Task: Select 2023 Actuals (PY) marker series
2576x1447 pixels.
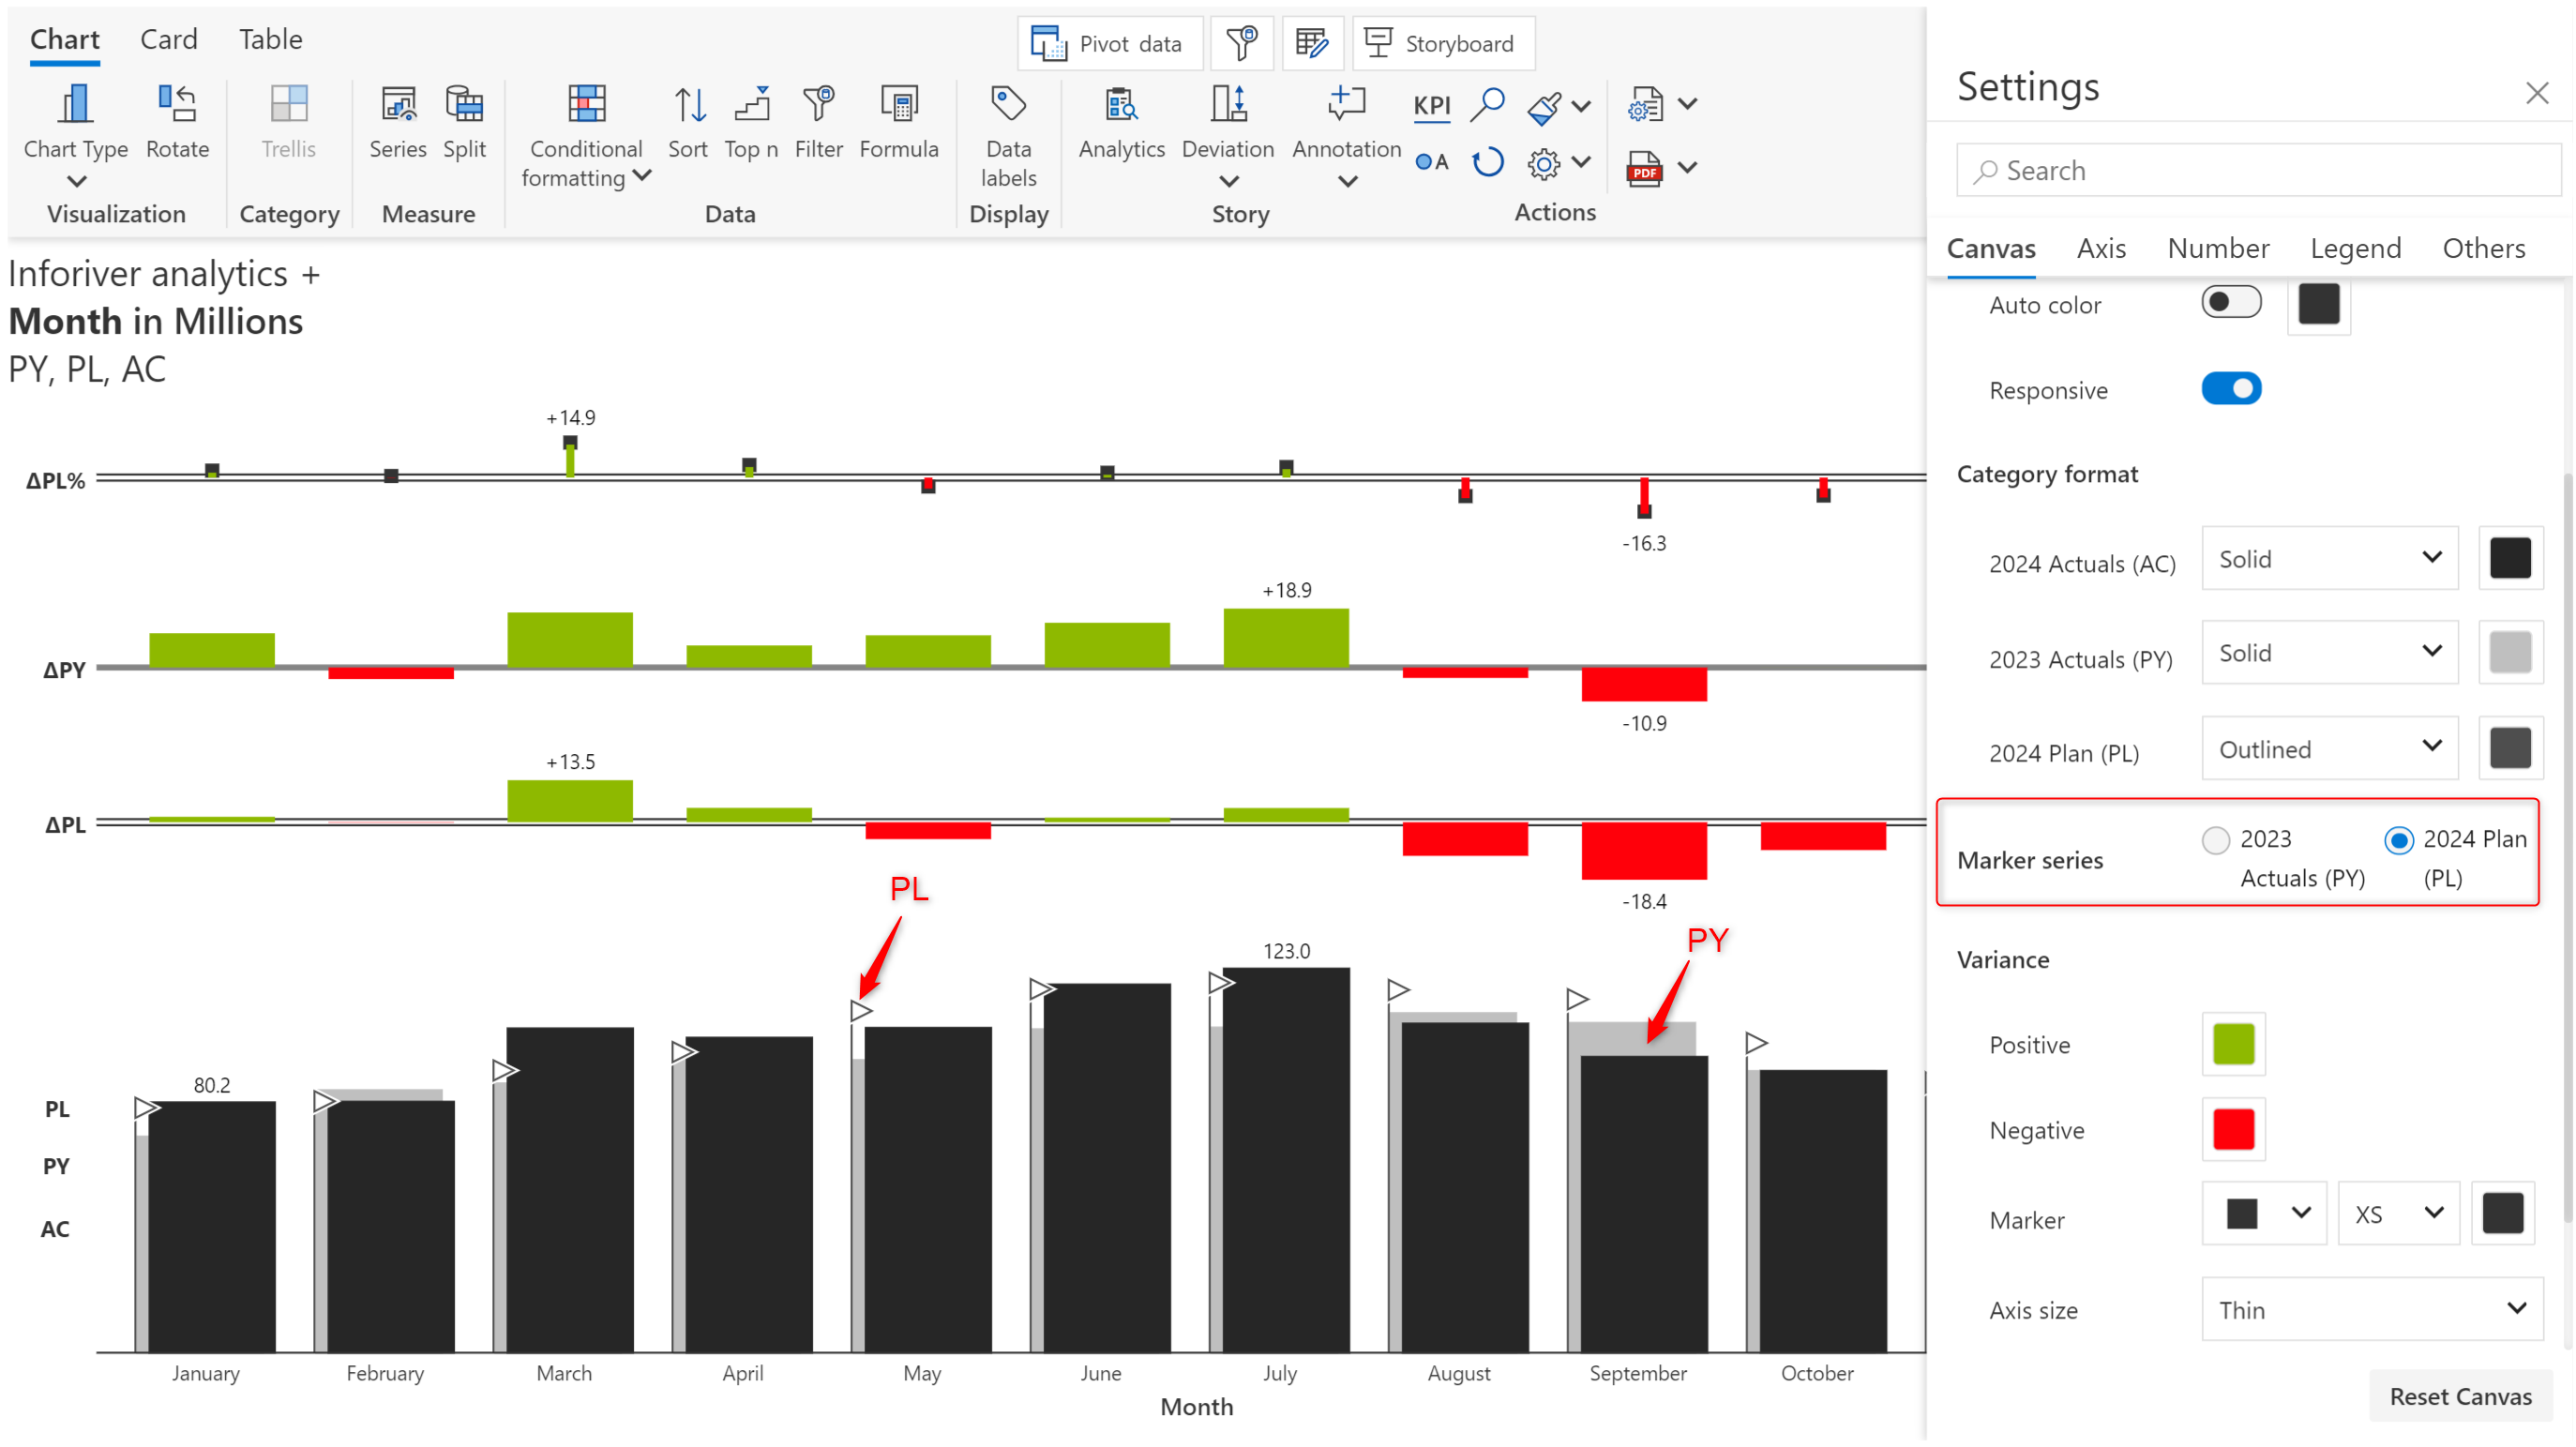Action: click(2215, 840)
